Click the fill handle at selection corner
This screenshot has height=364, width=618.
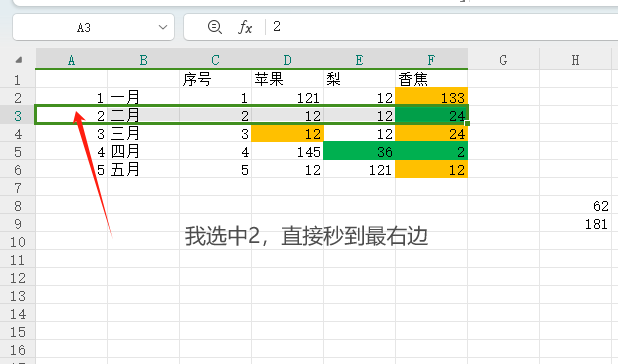click(467, 124)
